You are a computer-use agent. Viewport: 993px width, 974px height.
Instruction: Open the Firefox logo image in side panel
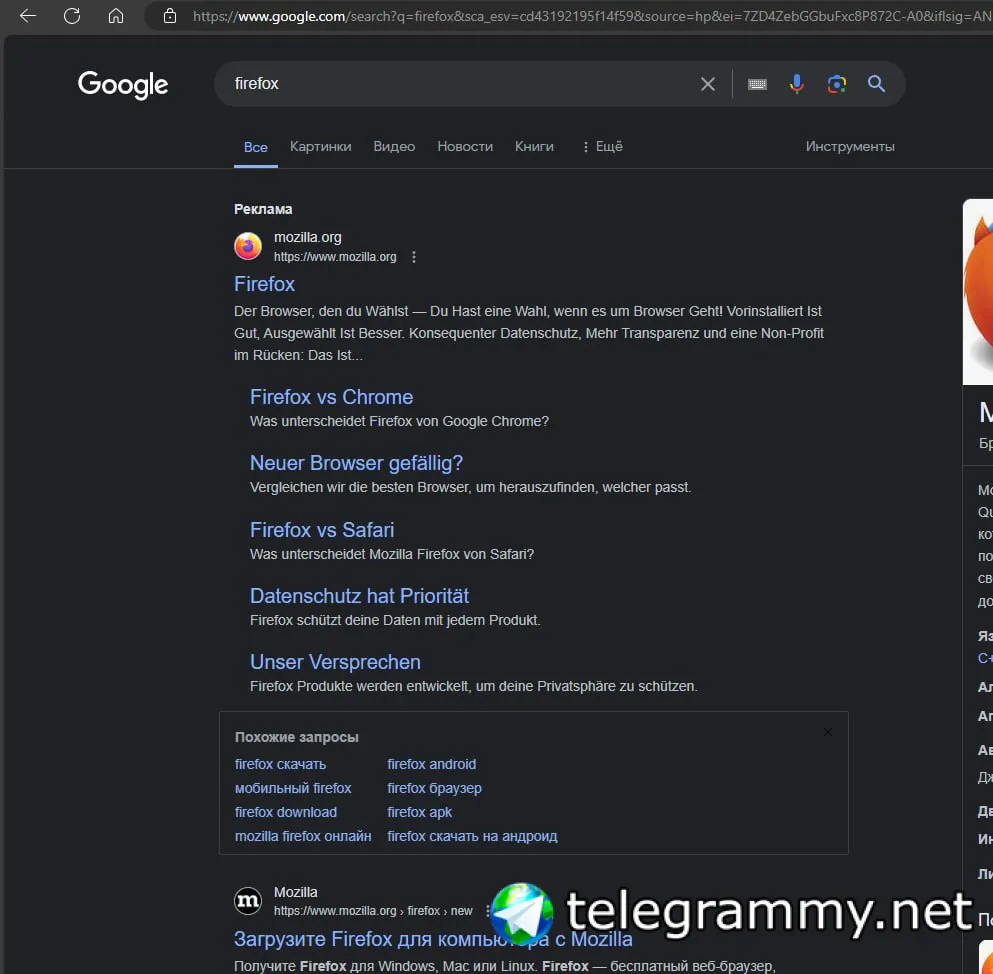[978, 292]
